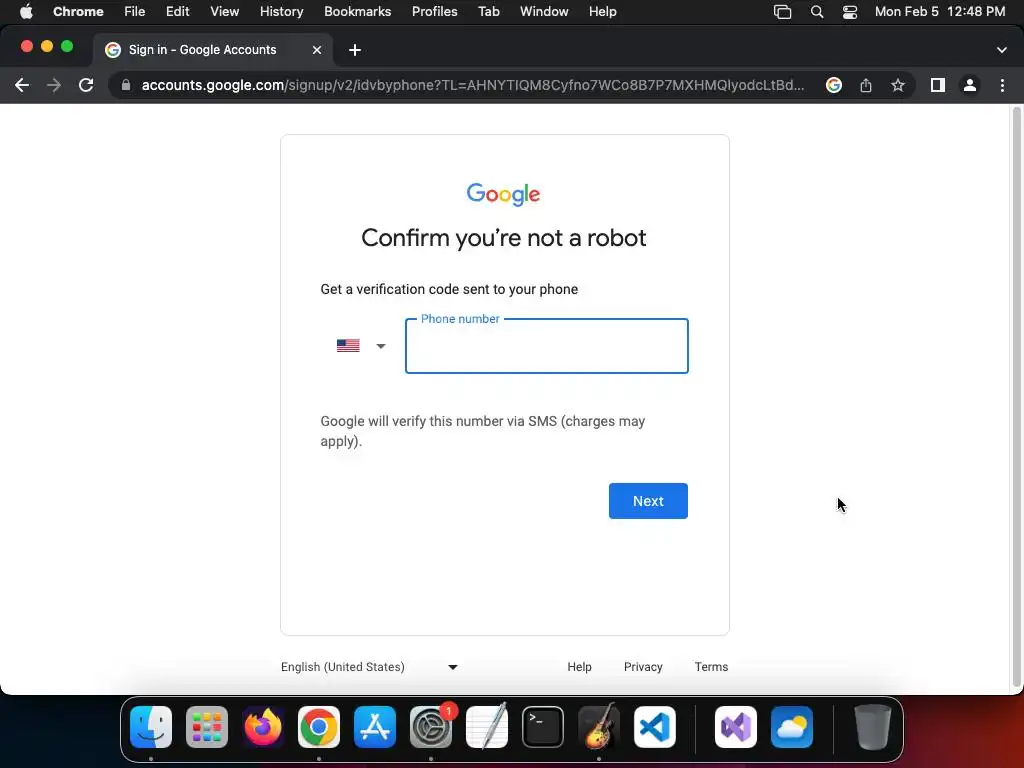Go back using the browser back arrow
Viewport: 1024px width, 768px height.
pyautogui.click(x=22, y=85)
